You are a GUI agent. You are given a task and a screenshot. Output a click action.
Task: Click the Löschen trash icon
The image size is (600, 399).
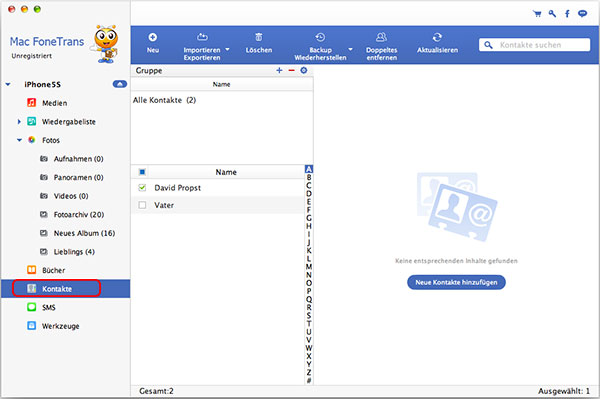pos(259,37)
